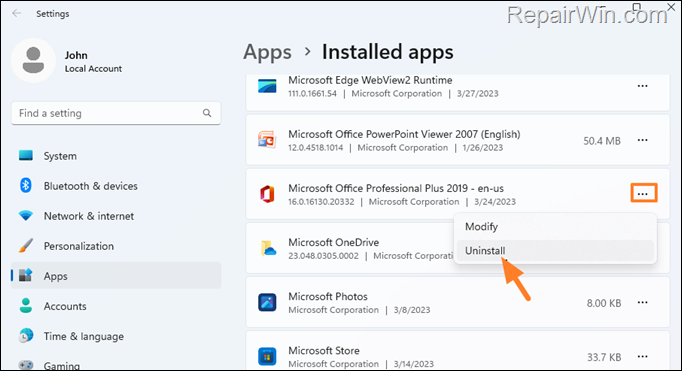Click the Microsoft Photos title
This screenshot has height=371, width=682.
tap(328, 296)
